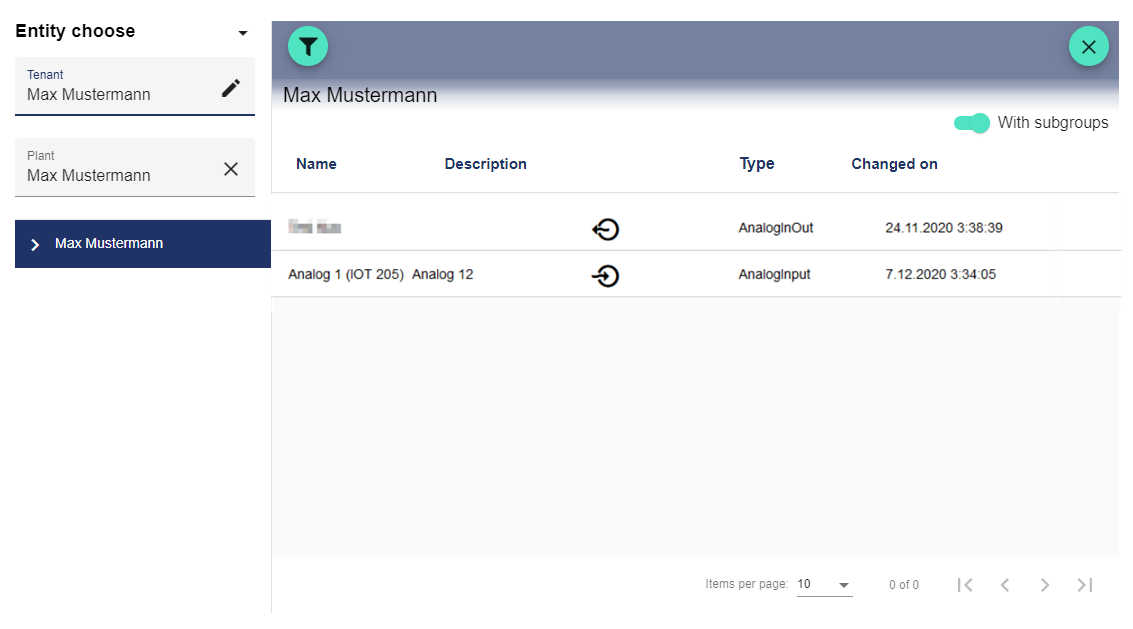
Task: Go to the previous page
Action: pos(1005,585)
